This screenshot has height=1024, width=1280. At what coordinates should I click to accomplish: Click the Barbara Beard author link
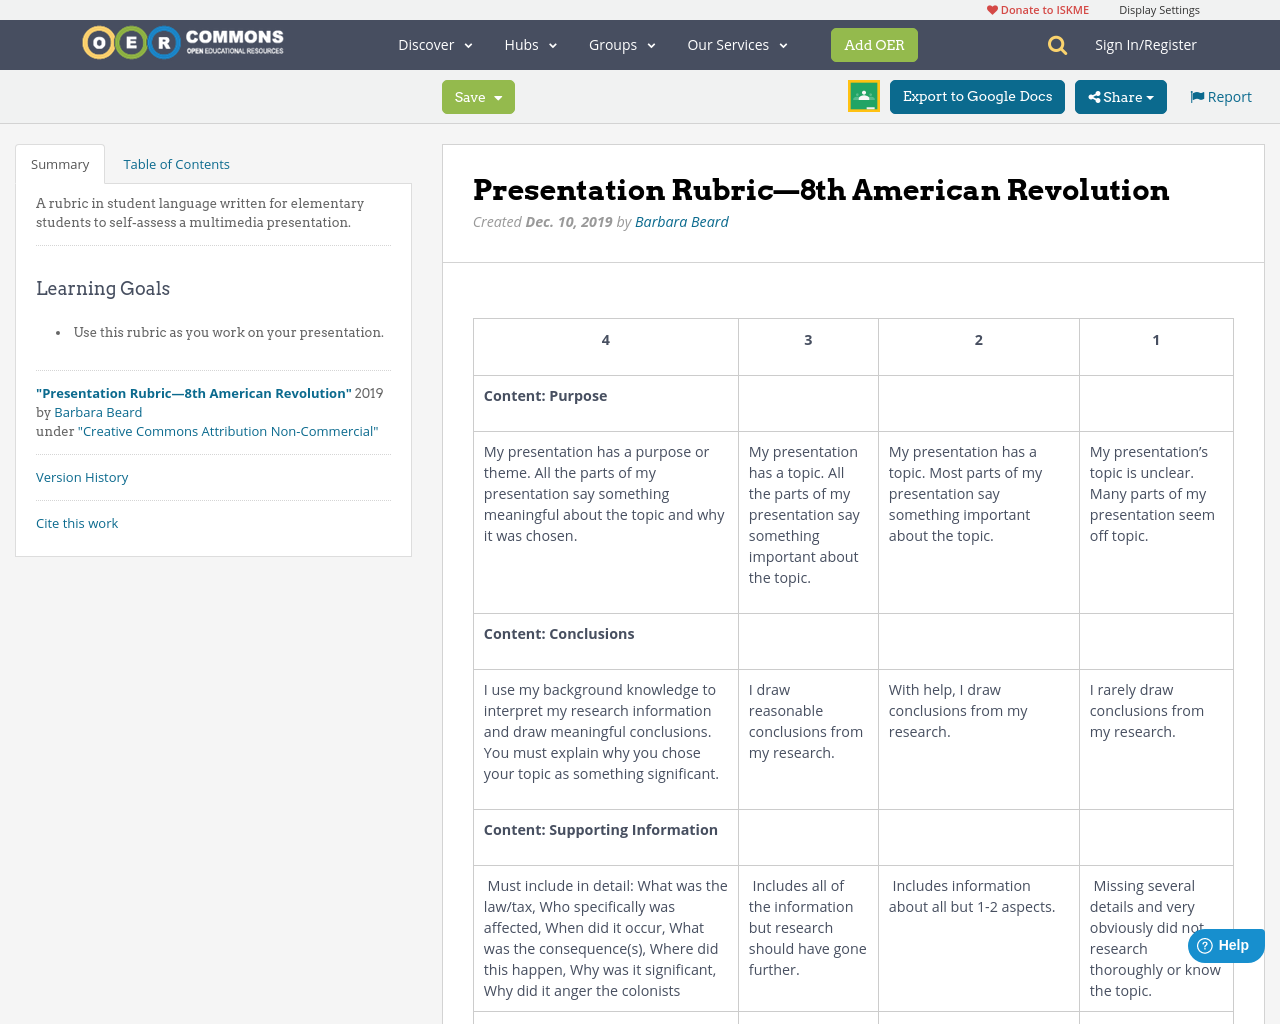(x=681, y=220)
